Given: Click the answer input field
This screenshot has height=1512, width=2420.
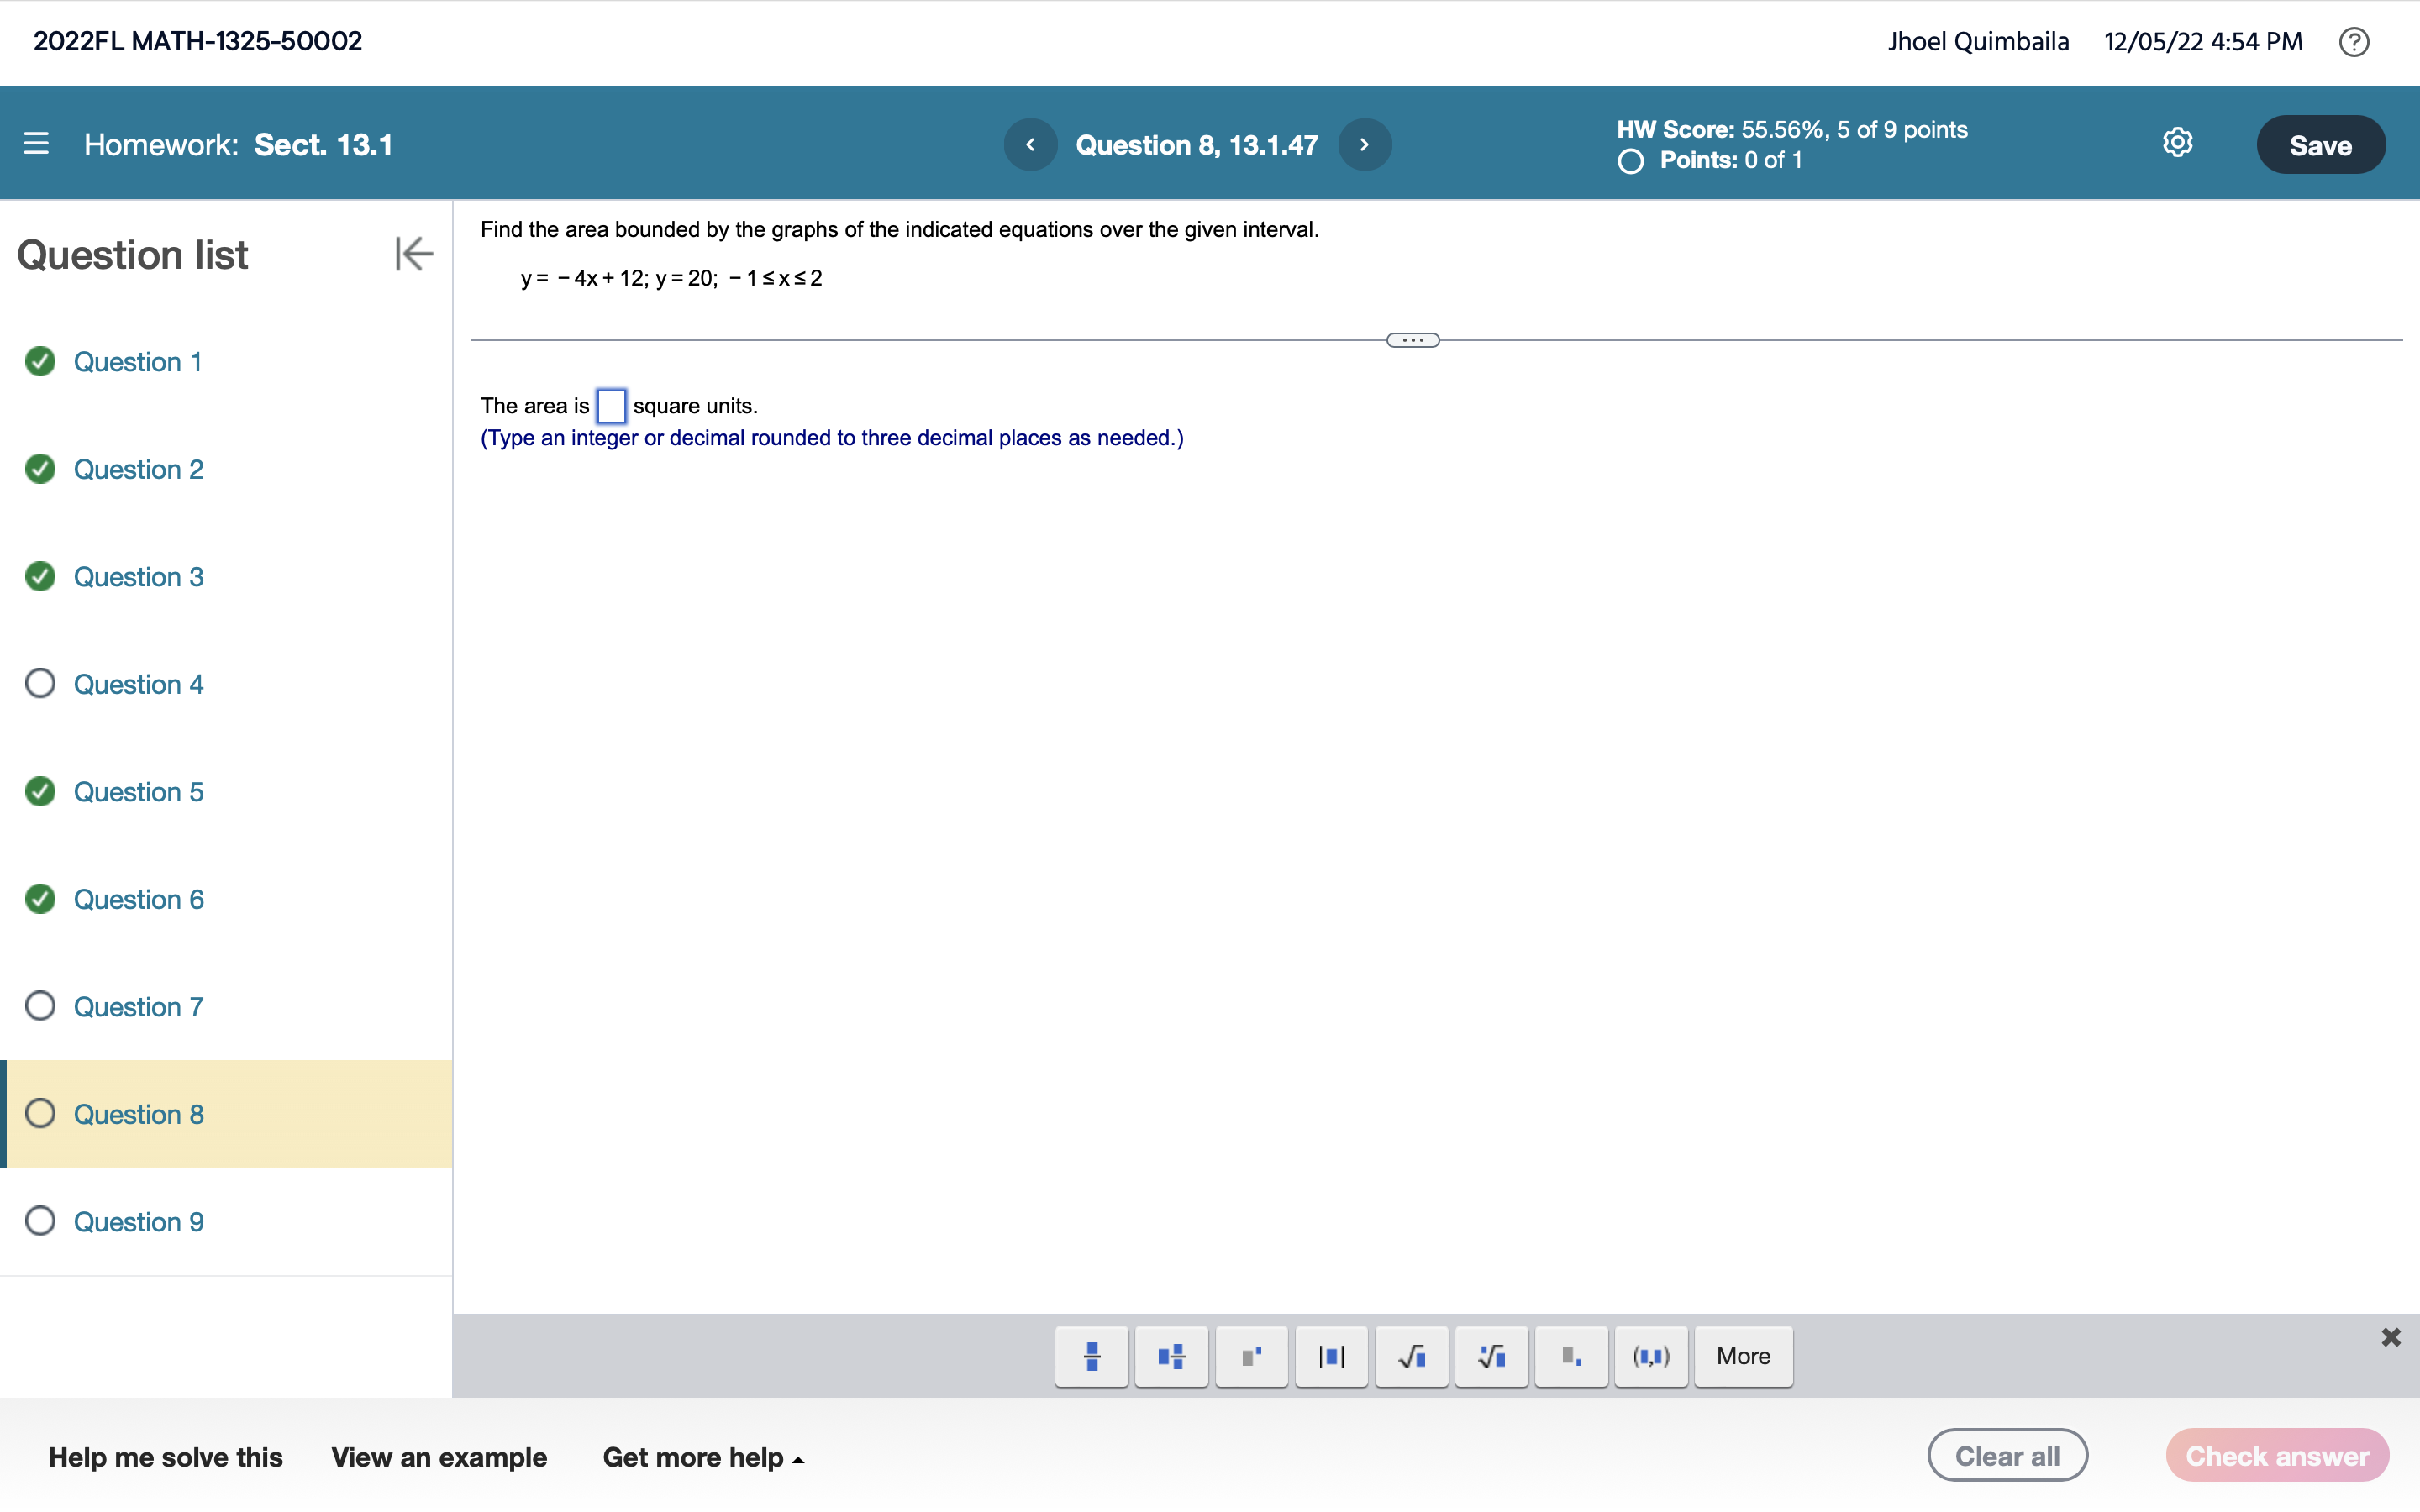Looking at the screenshot, I should (x=612, y=404).
